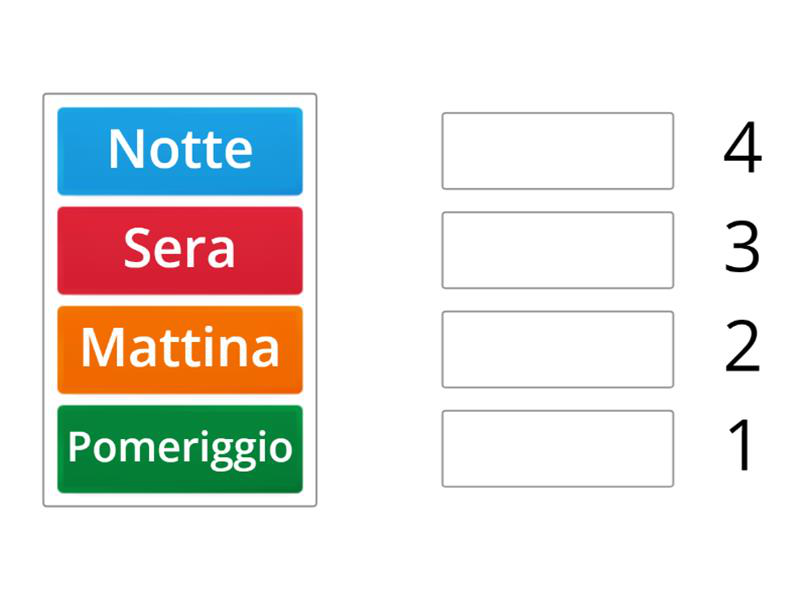800x600 pixels.
Task: Pick the blue colored card
Action: pos(180,151)
